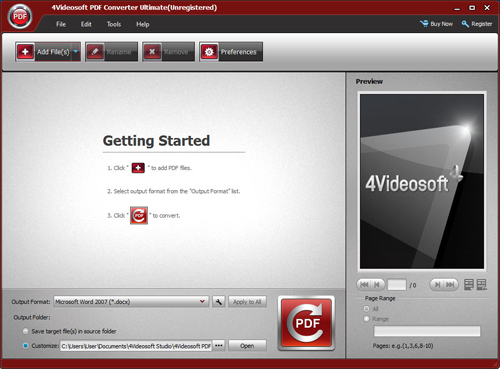The width and height of the screenshot is (500, 369).
Task: Open the Help menu
Action: (143, 24)
